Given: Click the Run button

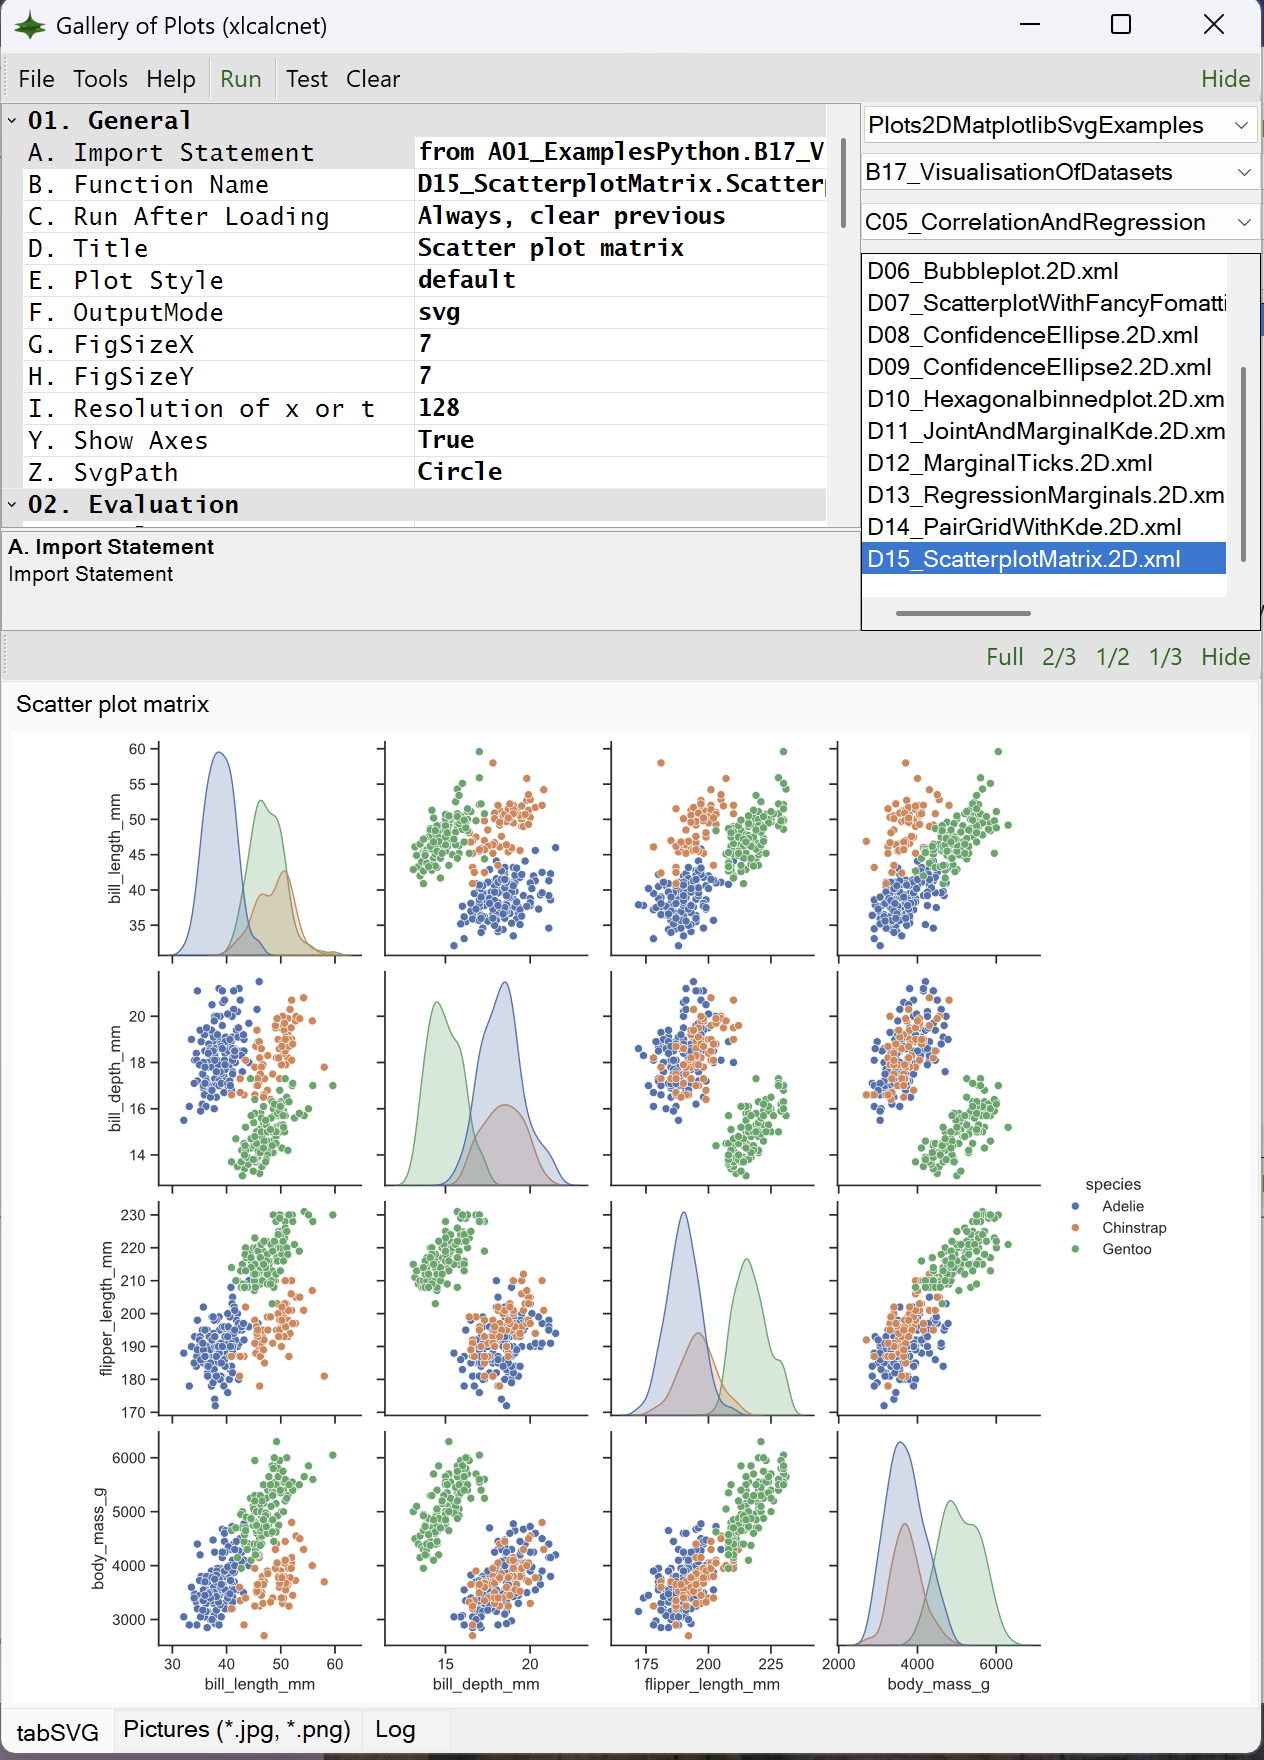Looking at the screenshot, I should click(241, 79).
